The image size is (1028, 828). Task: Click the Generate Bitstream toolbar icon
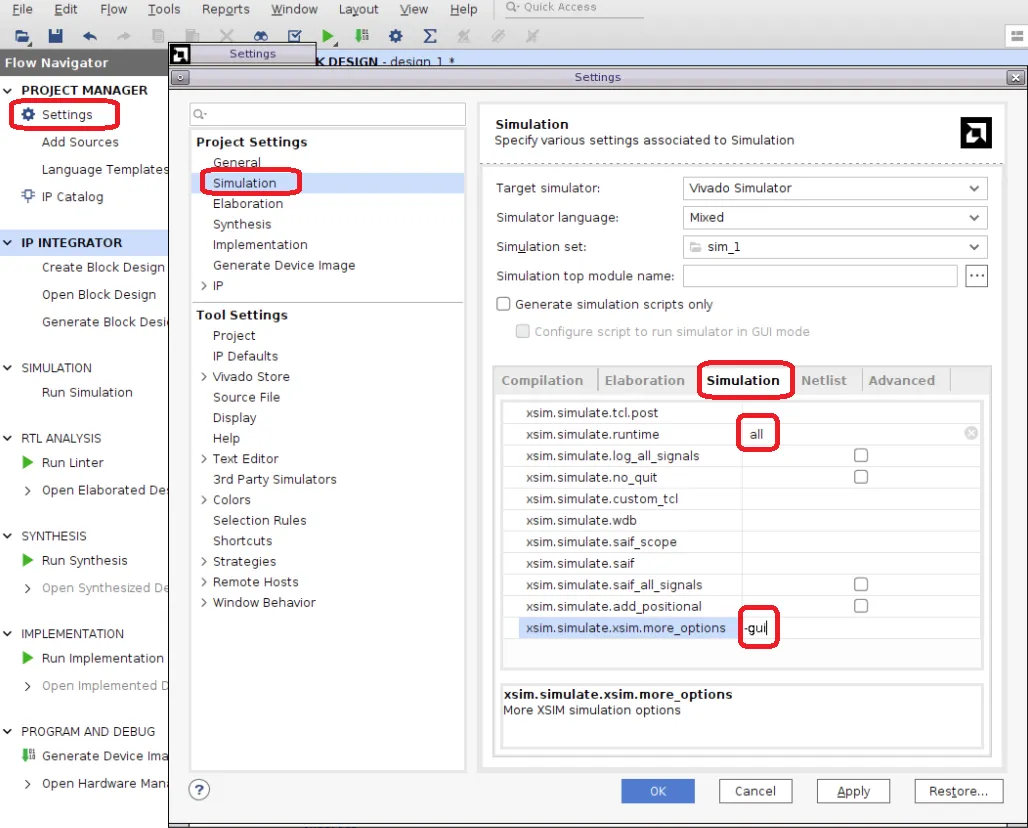362,36
